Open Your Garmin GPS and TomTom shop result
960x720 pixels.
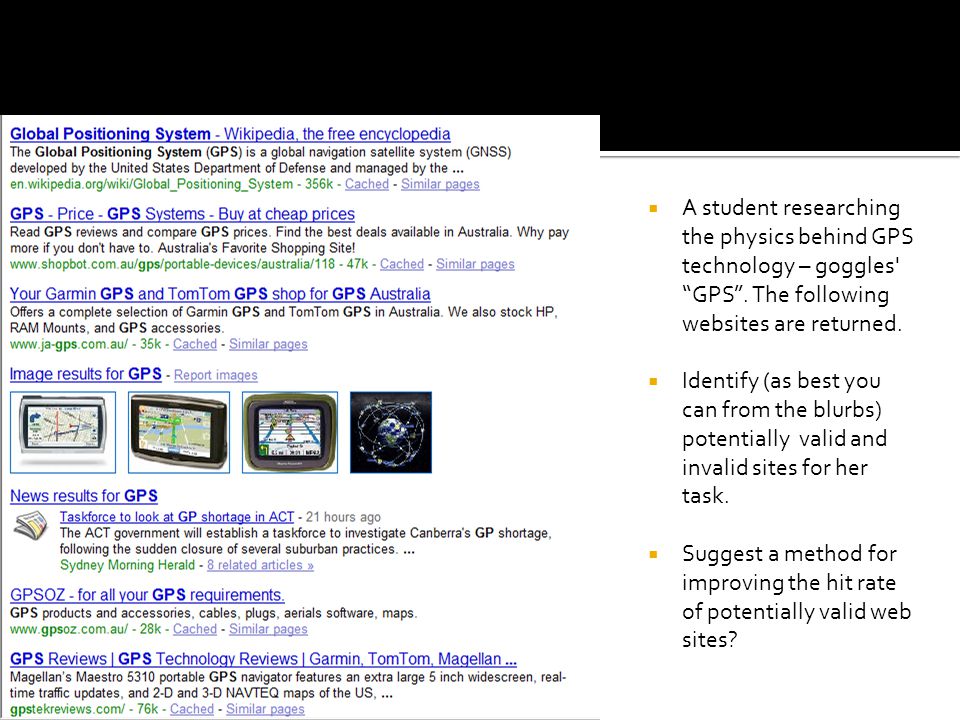[x=220, y=294]
